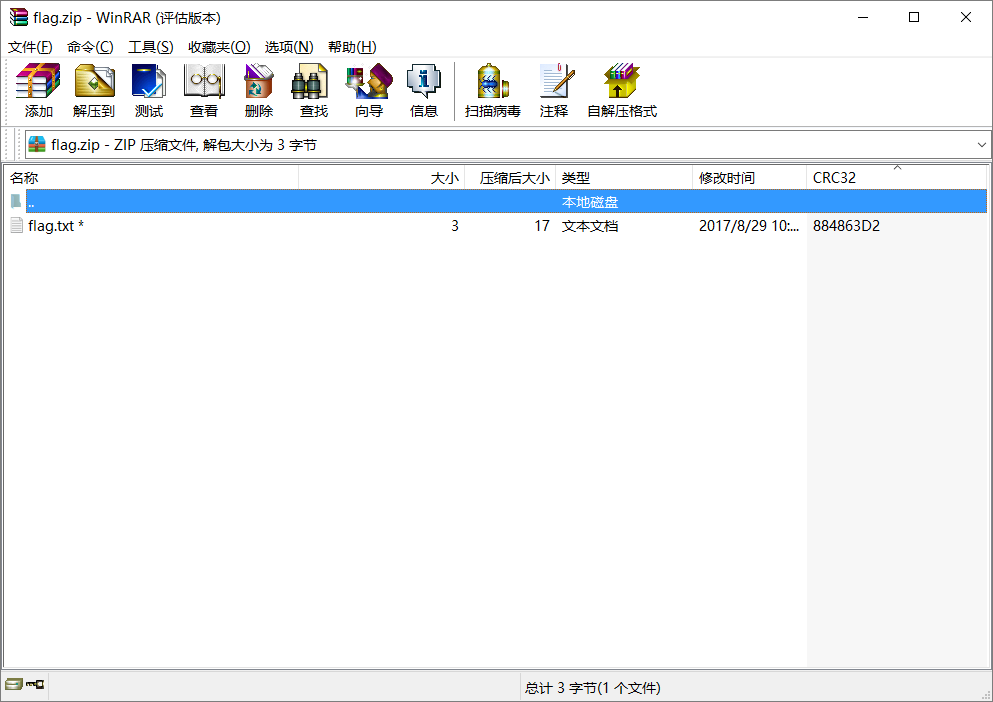Select the parent folder ".." row
The image size is (993, 702).
tap(300, 202)
